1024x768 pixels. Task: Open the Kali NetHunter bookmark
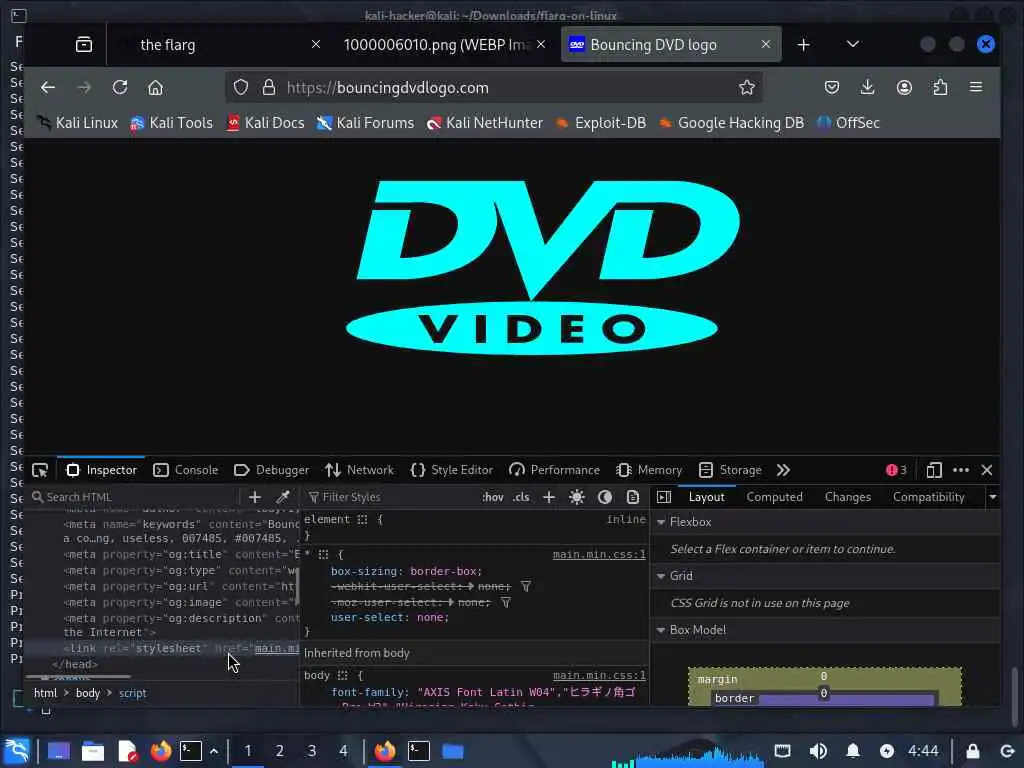pyautogui.click(x=485, y=123)
